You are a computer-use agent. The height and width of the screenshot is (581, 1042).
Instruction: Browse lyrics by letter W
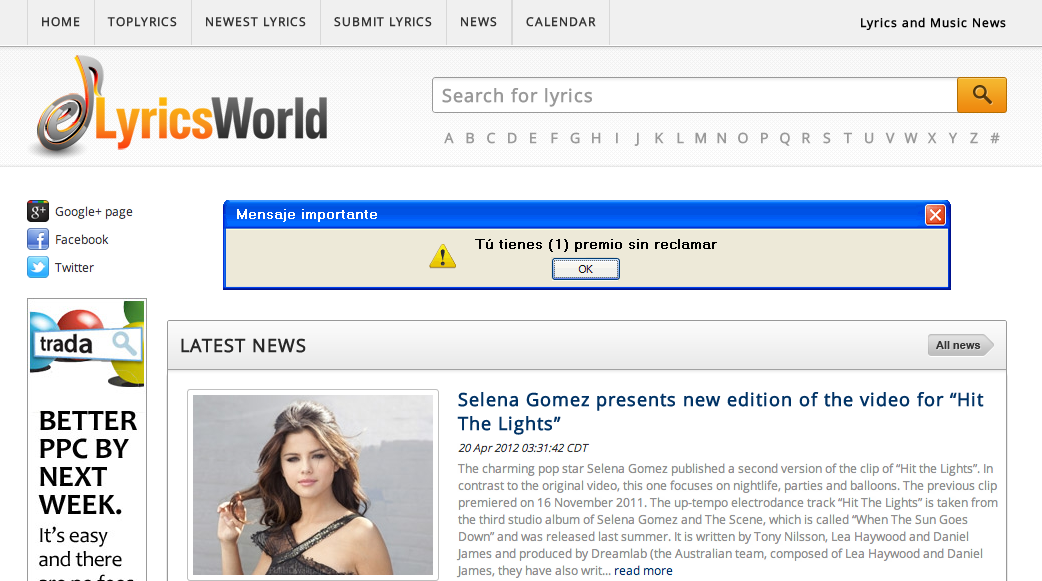911,138
